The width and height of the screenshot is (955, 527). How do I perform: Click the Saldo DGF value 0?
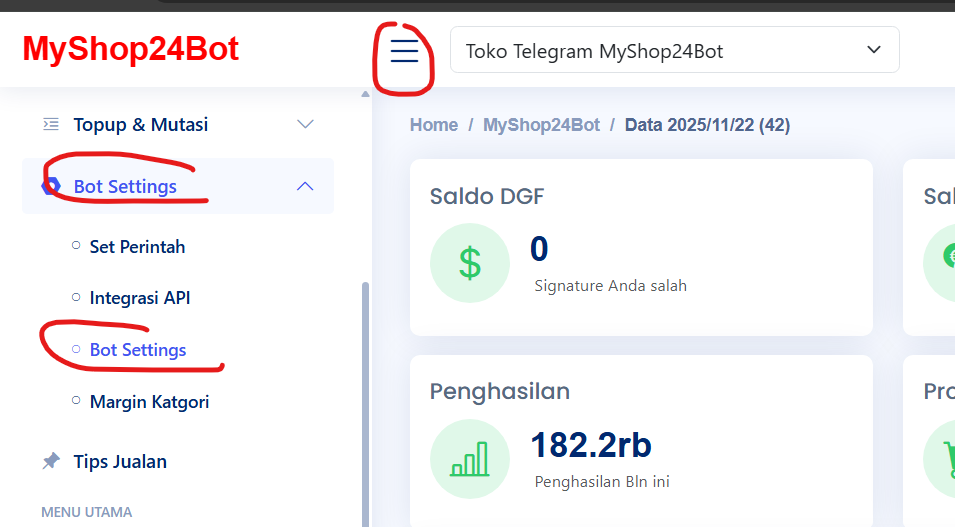point(539,249)
